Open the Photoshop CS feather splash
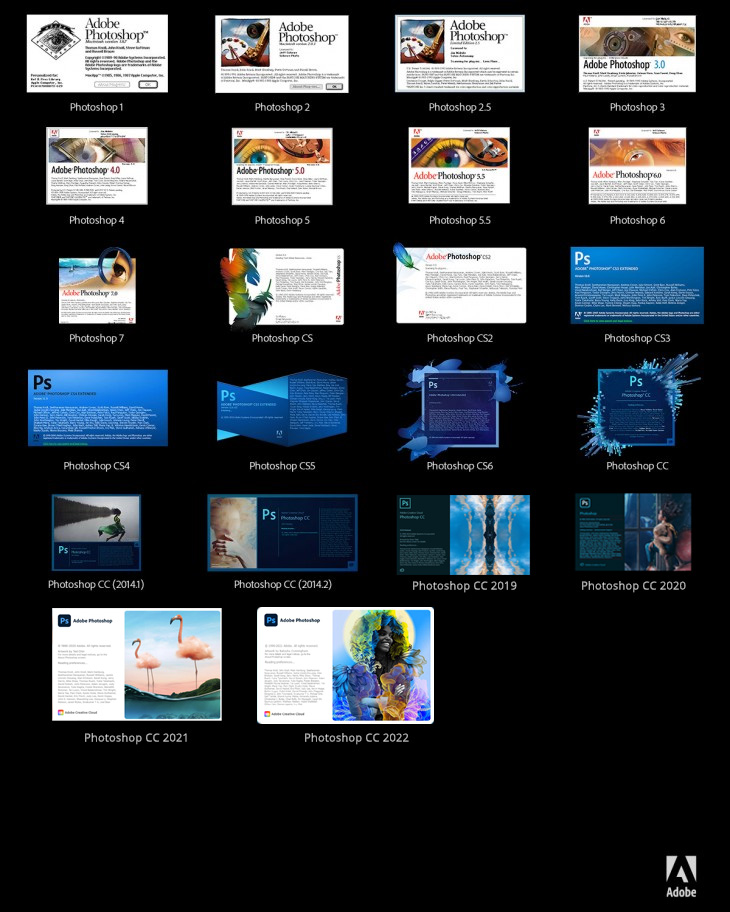 click(x=282, y=286)
